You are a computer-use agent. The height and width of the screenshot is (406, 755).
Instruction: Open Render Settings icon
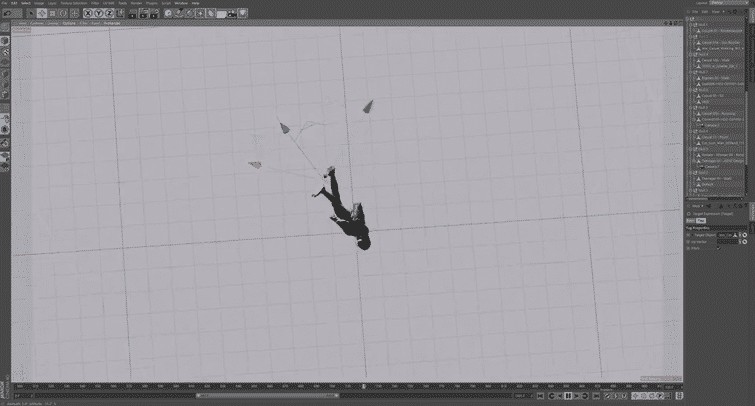(154, 13)
